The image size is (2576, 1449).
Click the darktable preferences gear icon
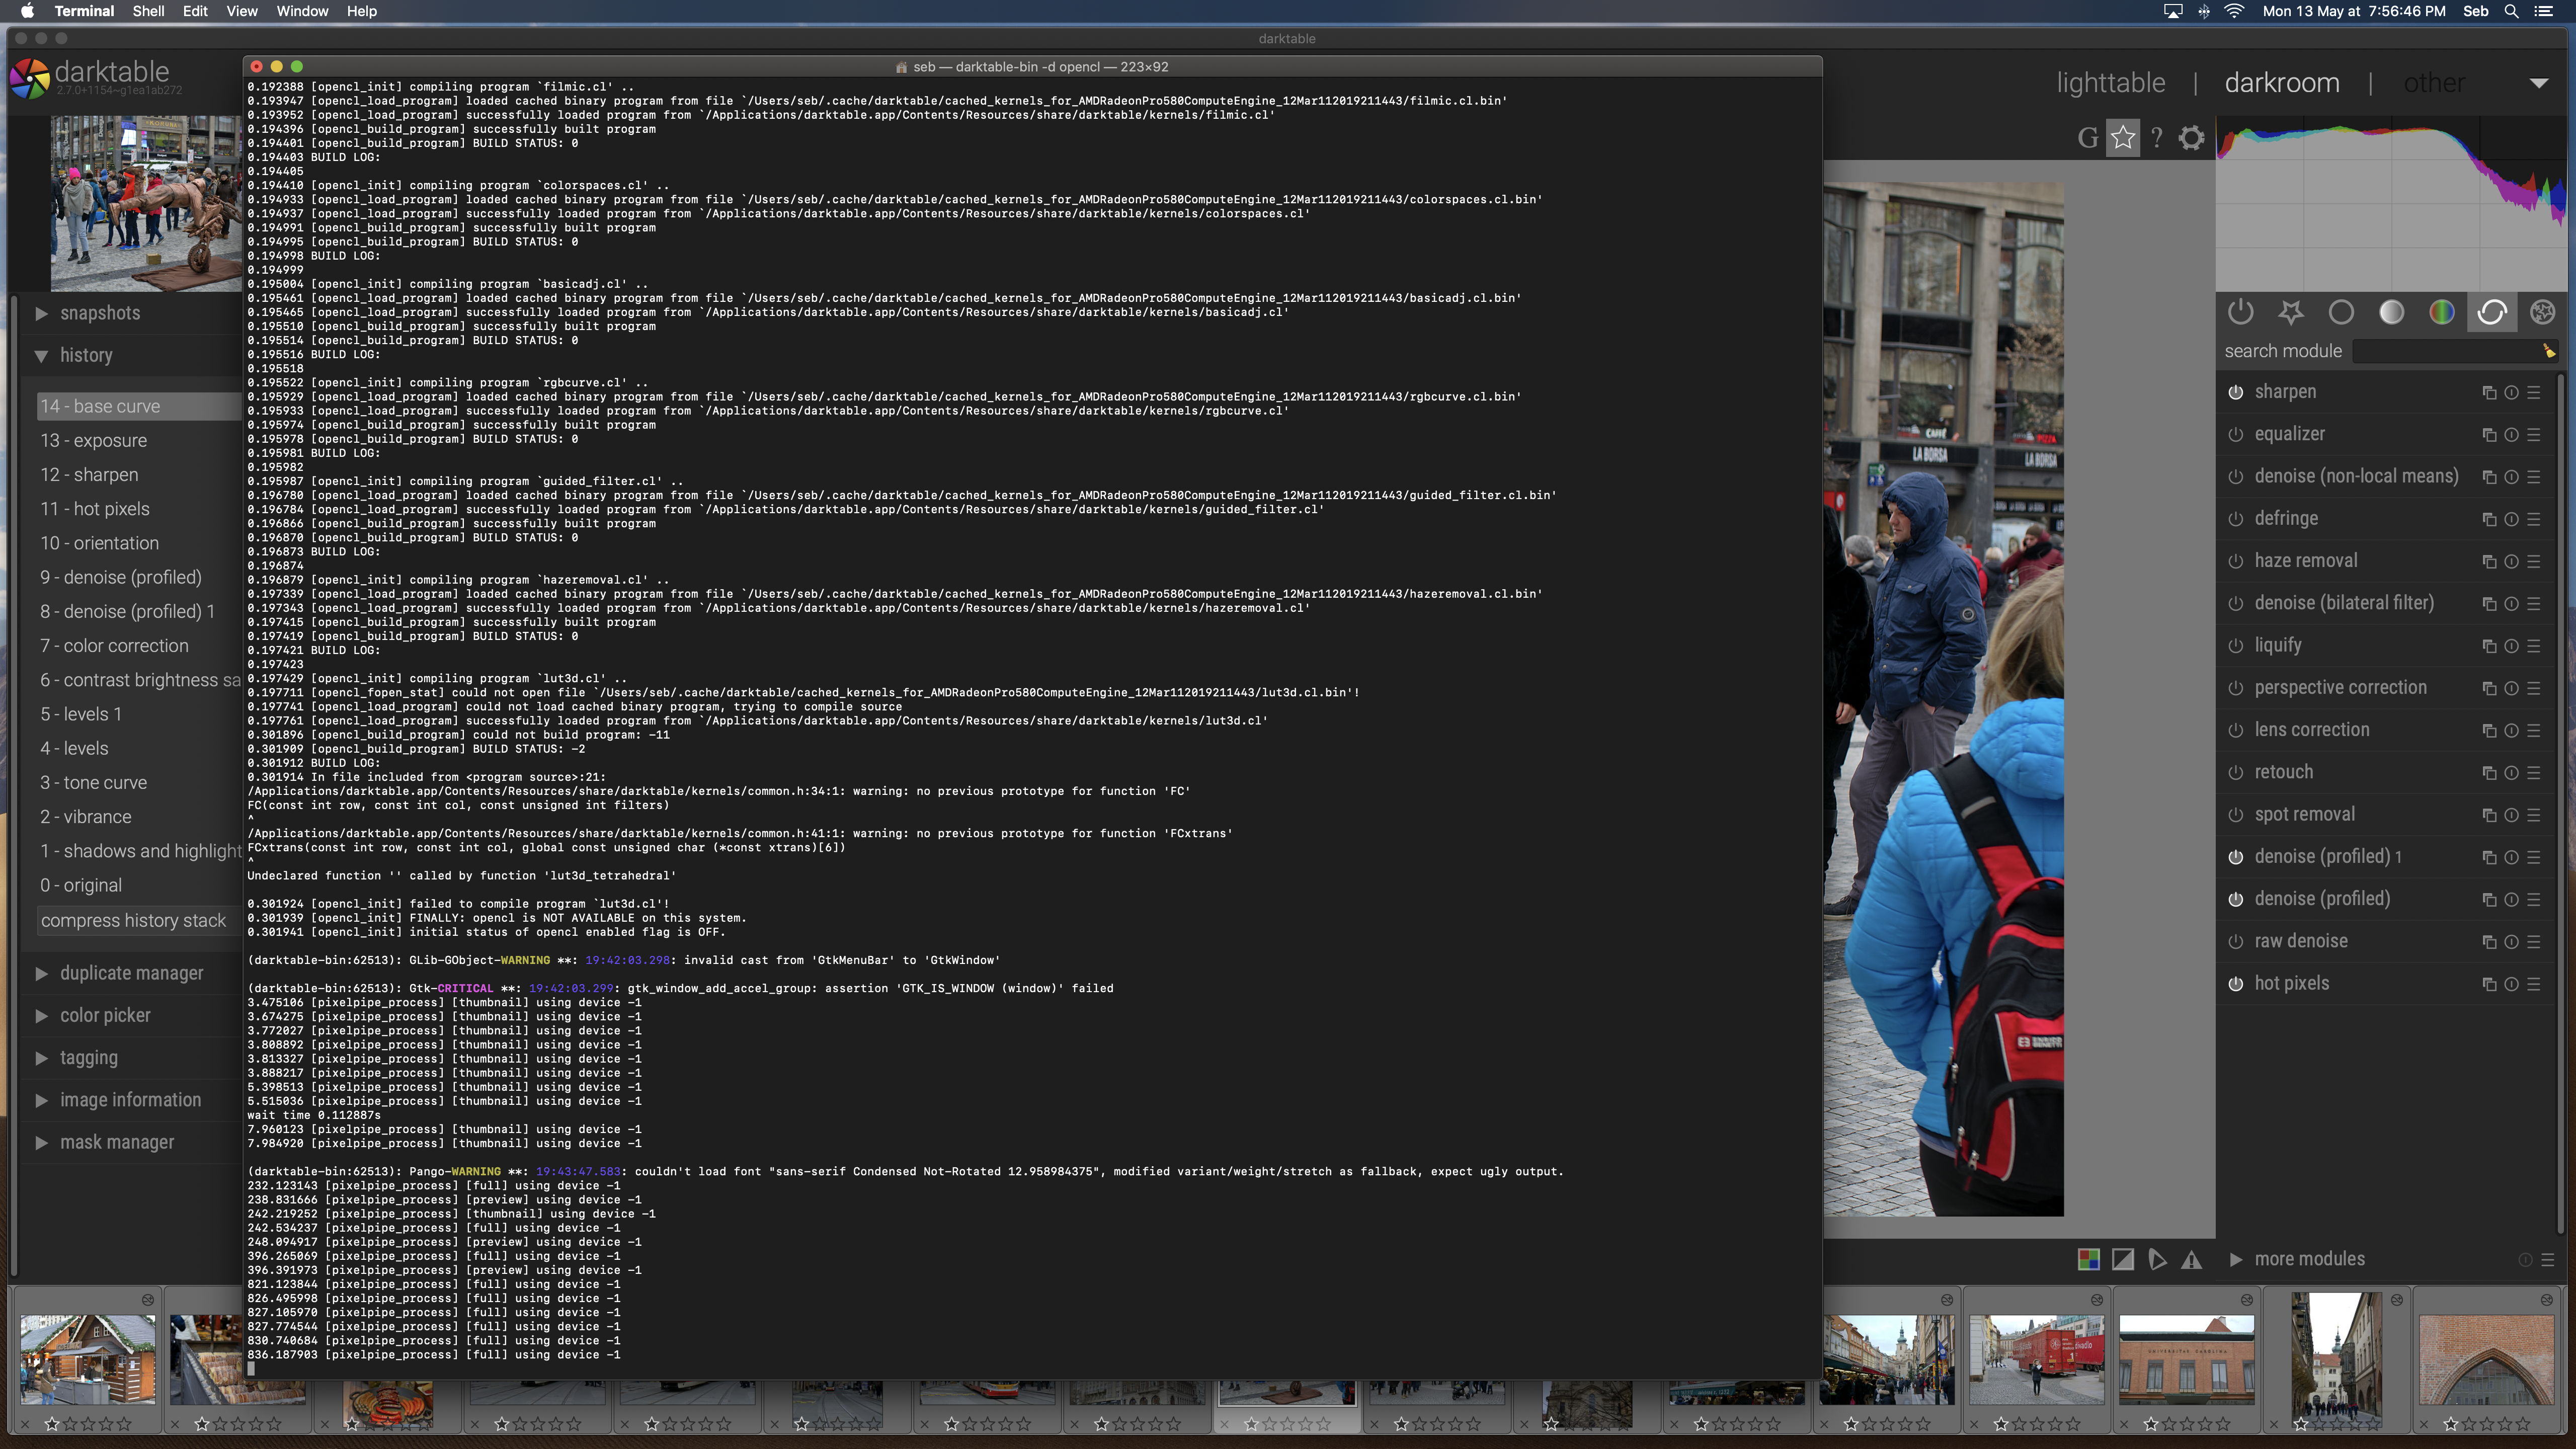point(2190,138)
